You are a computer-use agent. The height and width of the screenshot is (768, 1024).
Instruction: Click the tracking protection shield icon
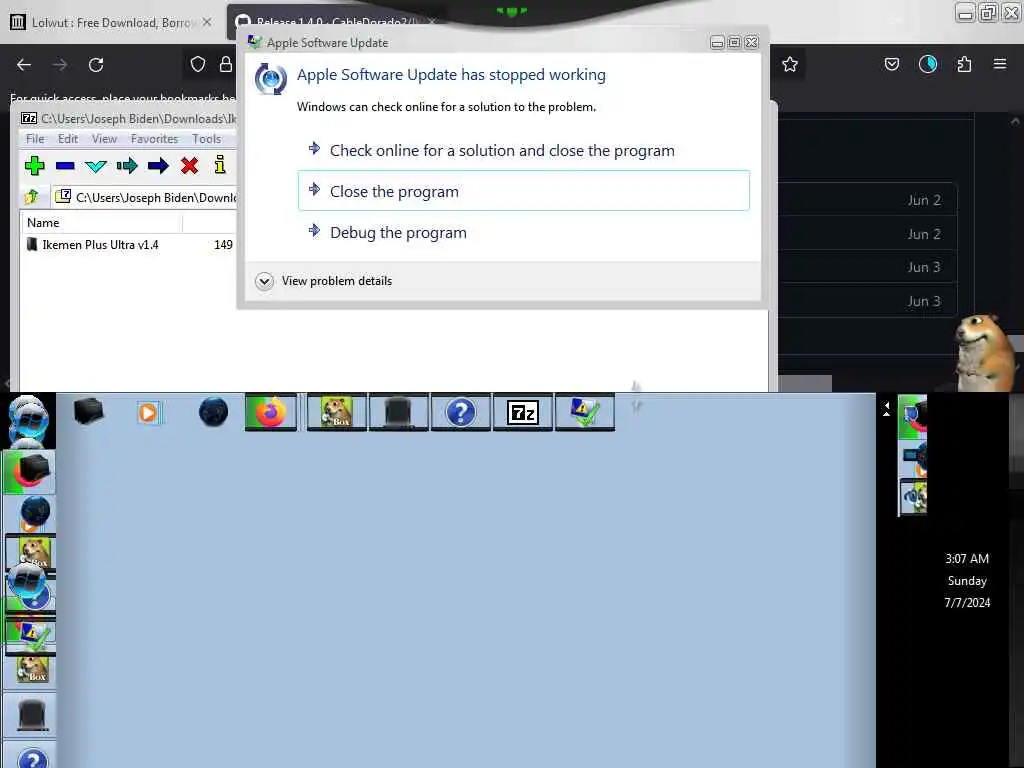pyautogui.click(x=198, y=64)
